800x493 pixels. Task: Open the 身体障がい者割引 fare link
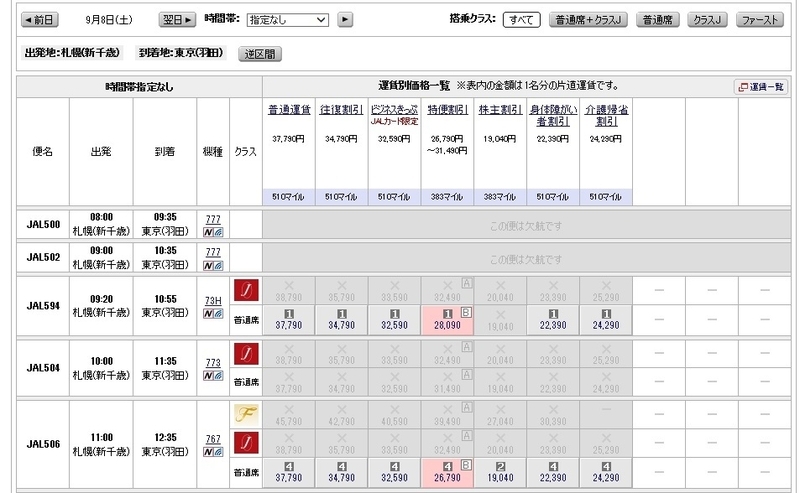click(553, 115)
